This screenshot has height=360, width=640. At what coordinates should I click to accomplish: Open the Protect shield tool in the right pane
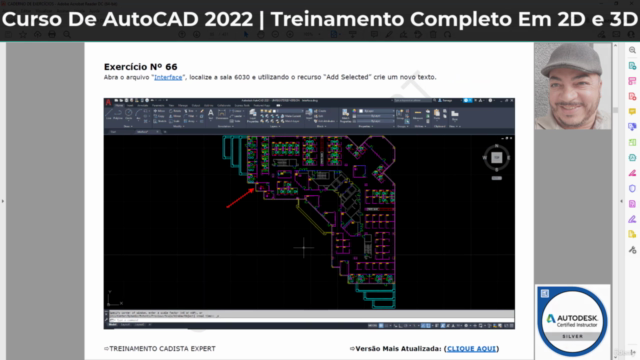coord(632,188)
